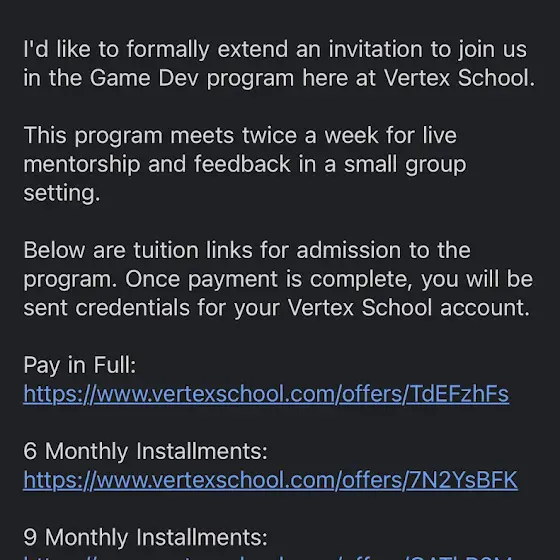Screen dimensions: 560x560
Task: Click the 'sent credentials' line of text
Action: coord(277,308)
